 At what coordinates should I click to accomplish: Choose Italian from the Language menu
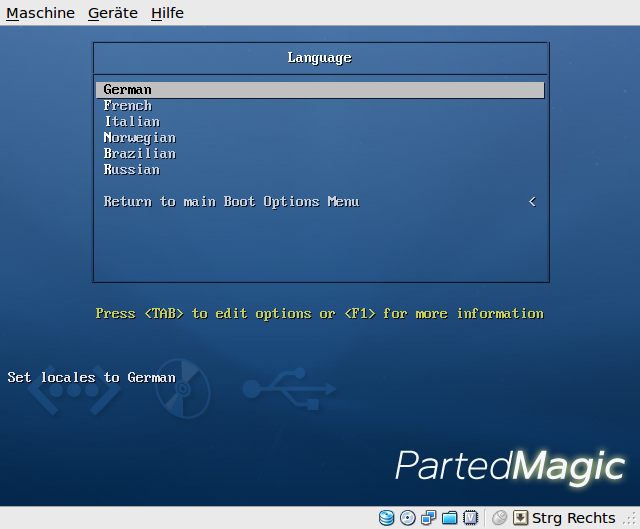click(x=132, y=122)
